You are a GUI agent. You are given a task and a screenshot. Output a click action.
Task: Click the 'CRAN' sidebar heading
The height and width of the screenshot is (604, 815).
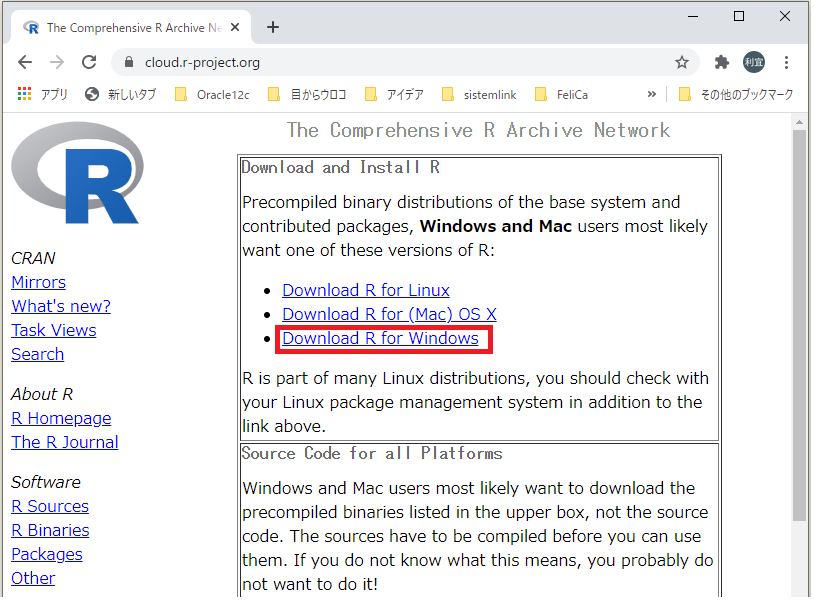coord(33,258)
